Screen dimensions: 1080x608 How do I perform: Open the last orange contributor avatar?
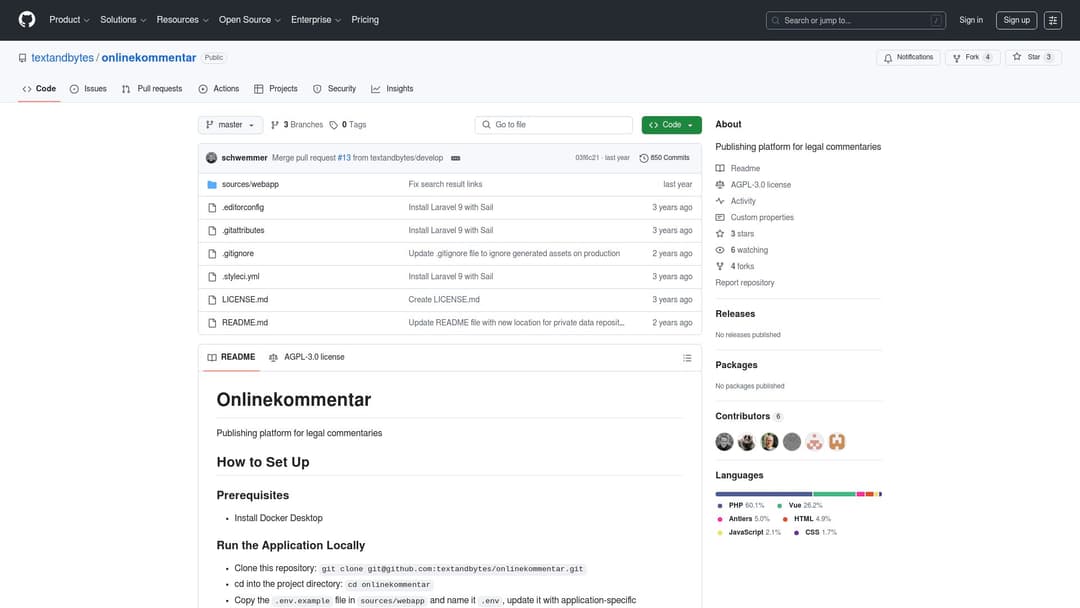(837, 442)
